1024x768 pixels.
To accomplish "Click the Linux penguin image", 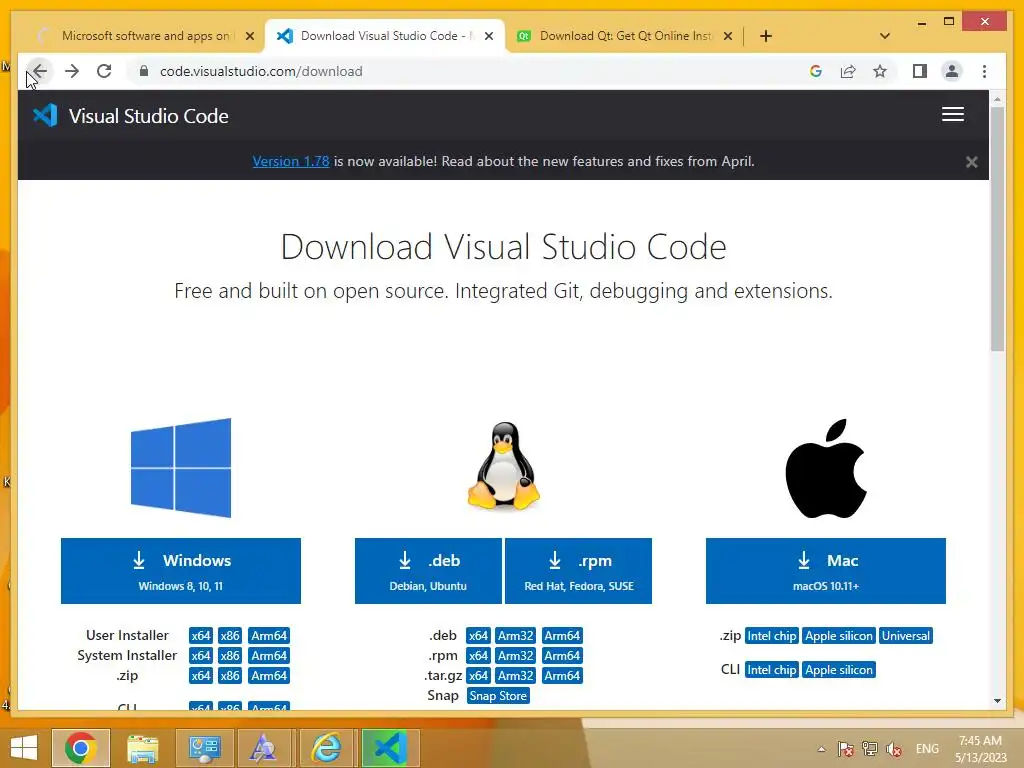I will click(x=504, y=466).
